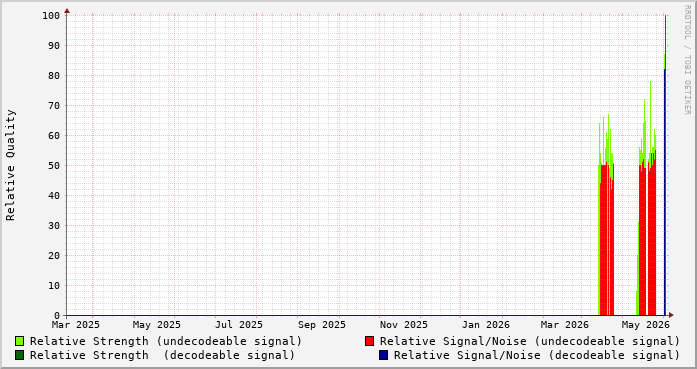Click the Jul 2025 x-axis label
The image size is (697, 369).
point(239,325)
